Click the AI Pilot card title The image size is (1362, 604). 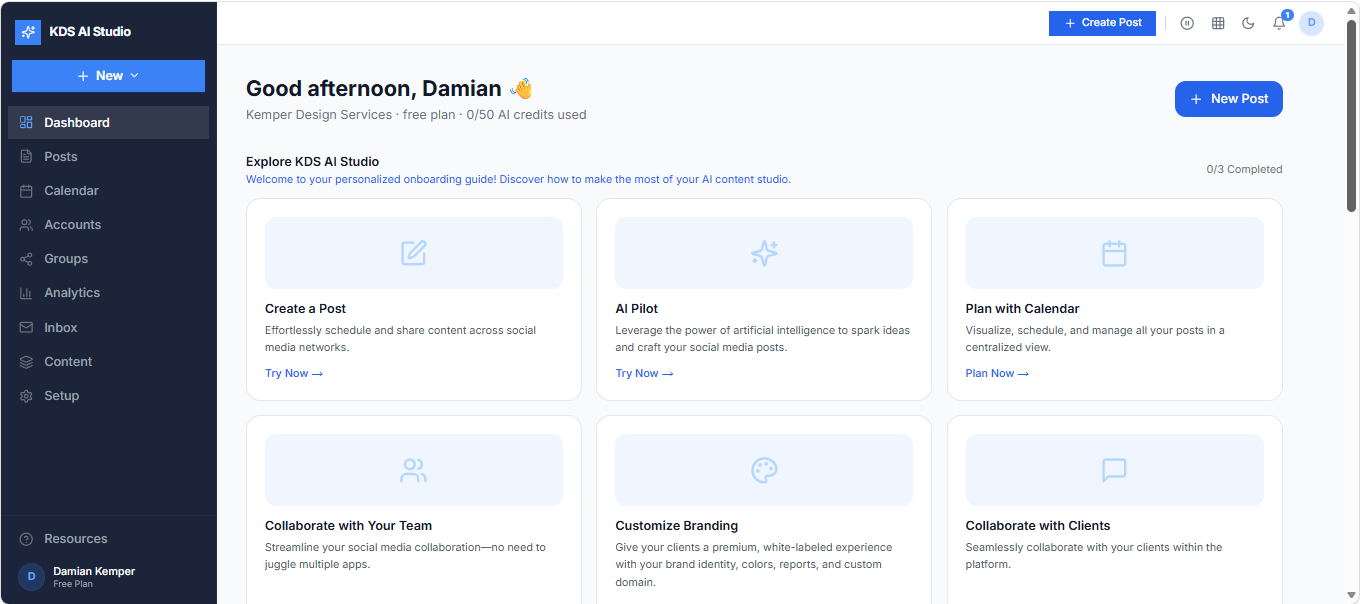(637, 309)
